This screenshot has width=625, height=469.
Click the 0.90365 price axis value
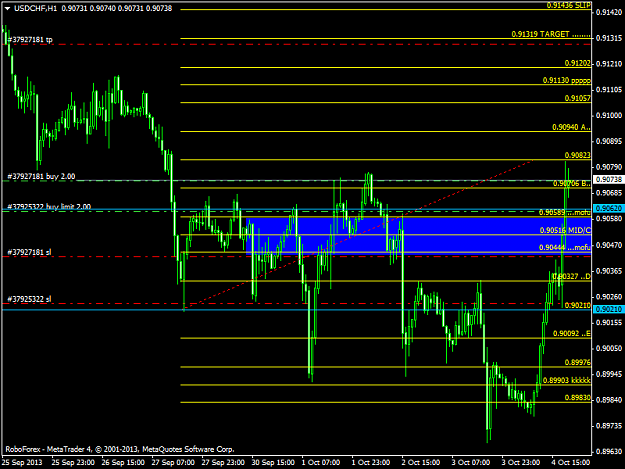point(609,271)
